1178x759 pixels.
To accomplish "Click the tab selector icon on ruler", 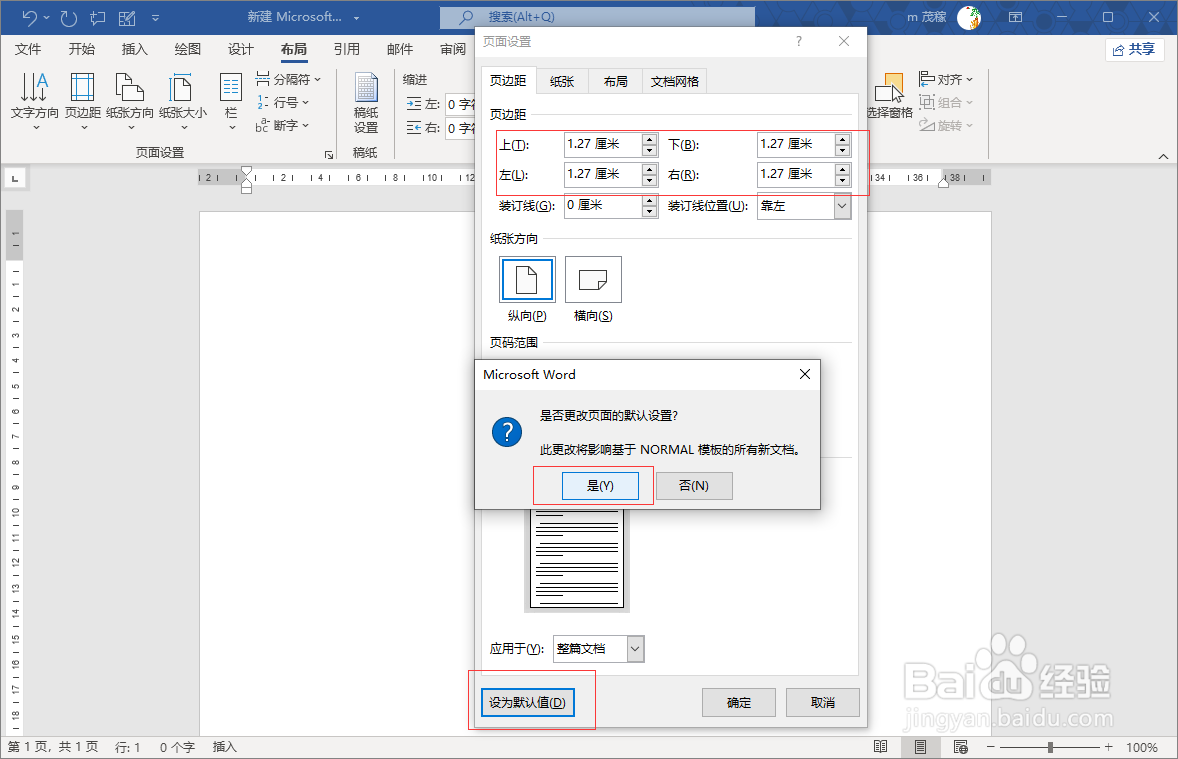I will (15, 179).
